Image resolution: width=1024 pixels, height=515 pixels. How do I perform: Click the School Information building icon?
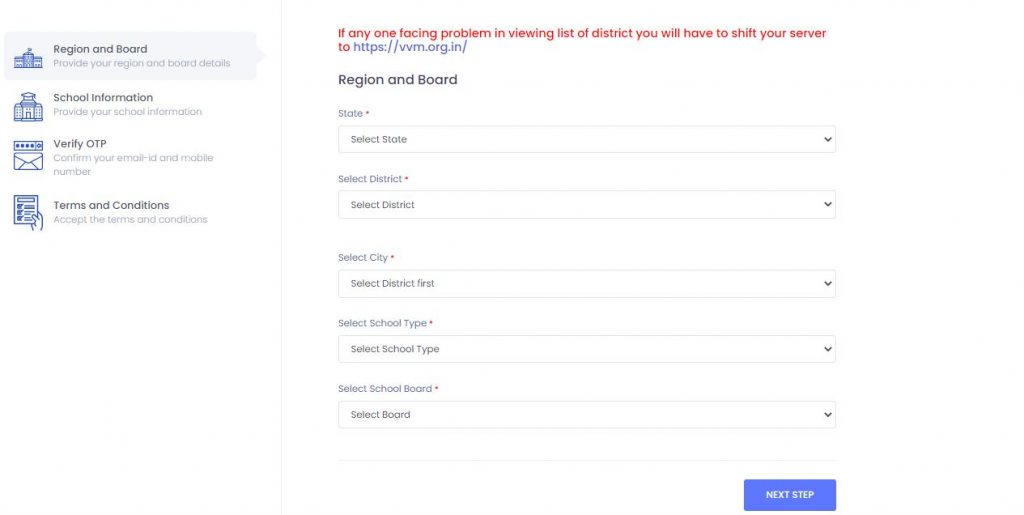click(x=28, y=106)
